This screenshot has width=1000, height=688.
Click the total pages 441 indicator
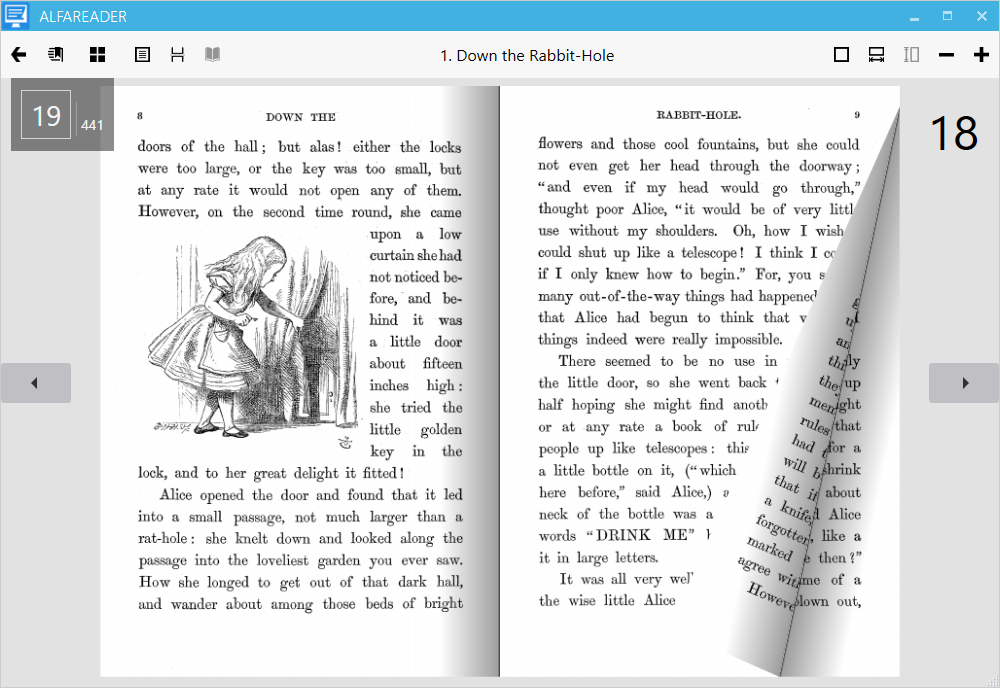(92, 125)
